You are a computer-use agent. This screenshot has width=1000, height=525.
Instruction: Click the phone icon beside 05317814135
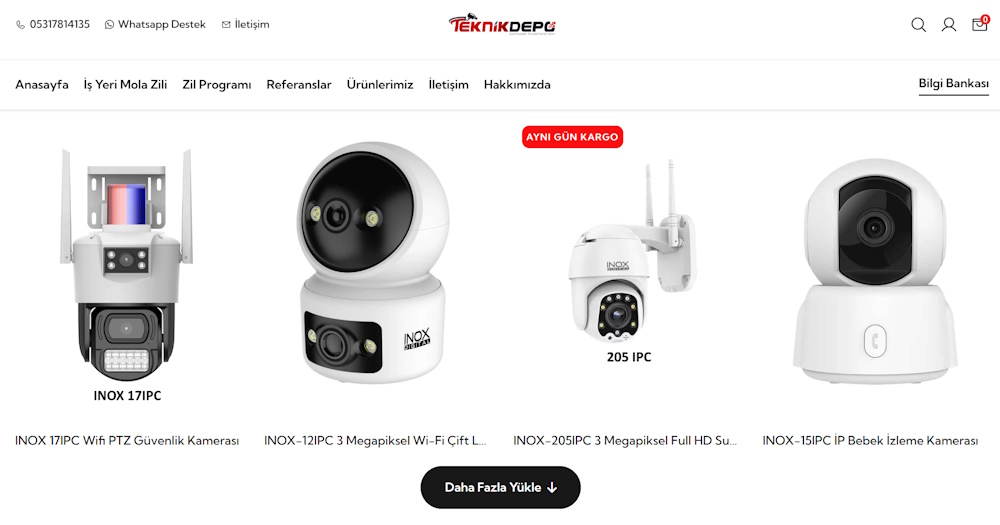(x=20, y=25)
